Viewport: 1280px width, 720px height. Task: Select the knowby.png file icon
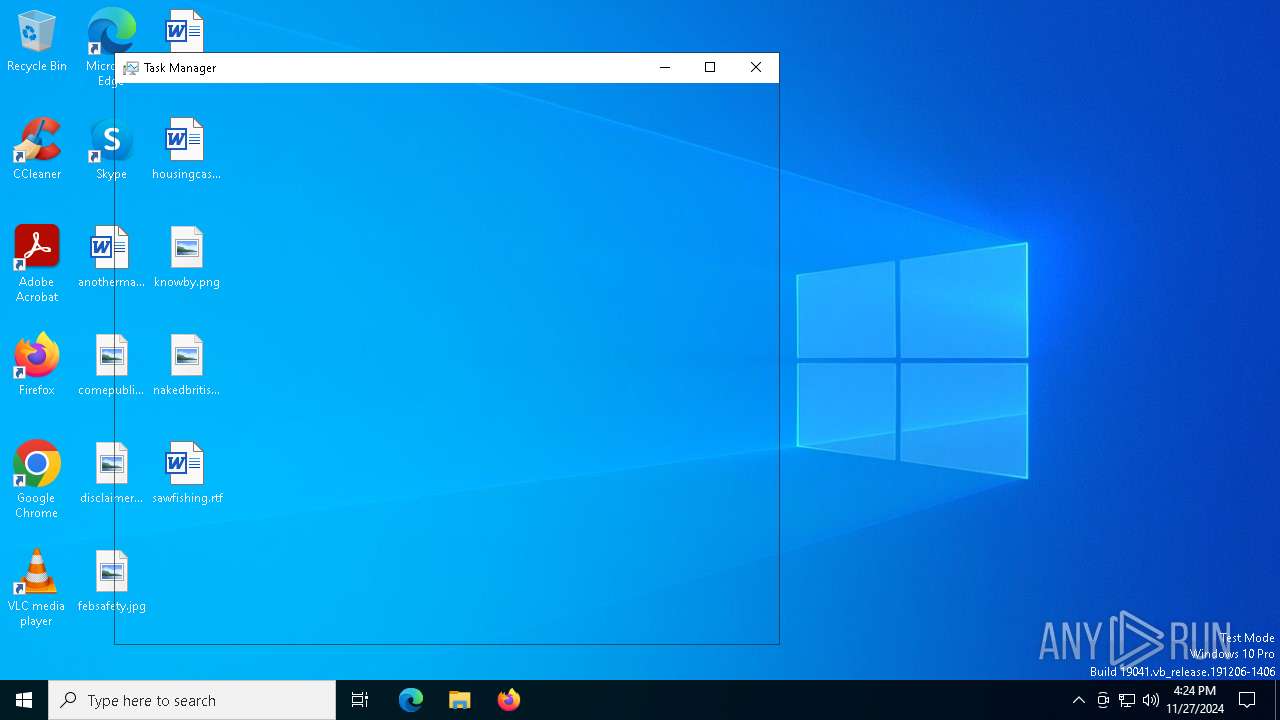(187, 258)
